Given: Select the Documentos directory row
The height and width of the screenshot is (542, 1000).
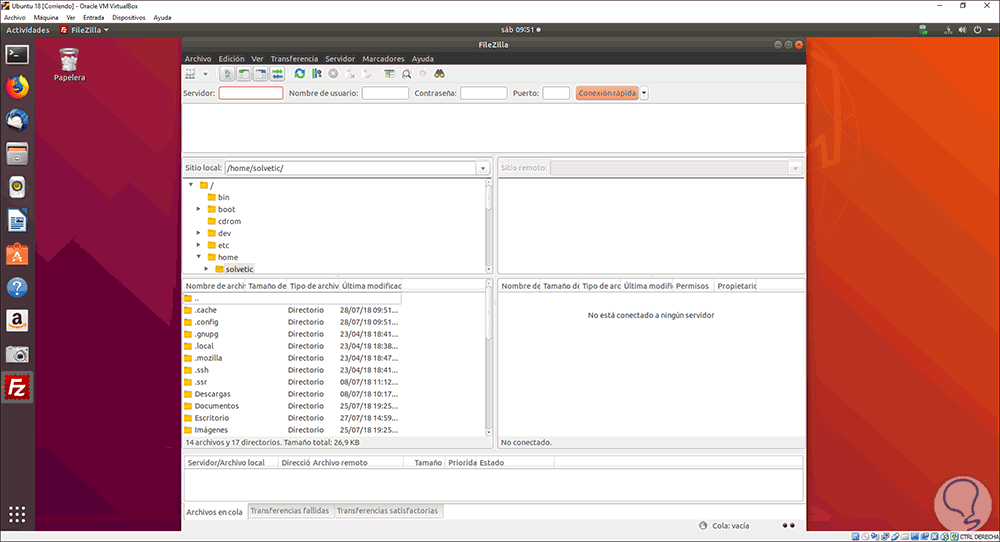Looking at the screenshot, I should [x=291, y=406].
